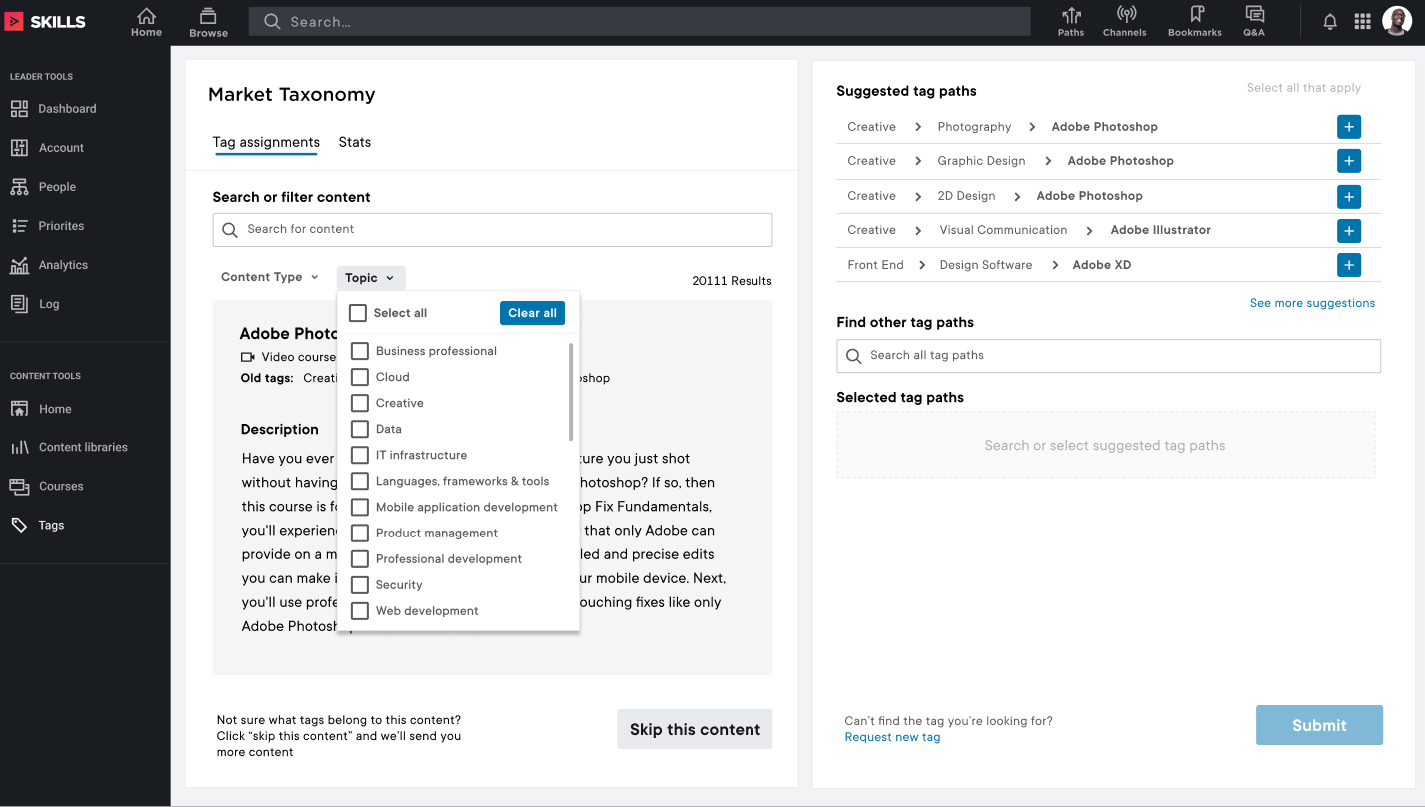Open Priorites in sidebar
This screenshot has height=807, width=1425.
click(47, 226)
